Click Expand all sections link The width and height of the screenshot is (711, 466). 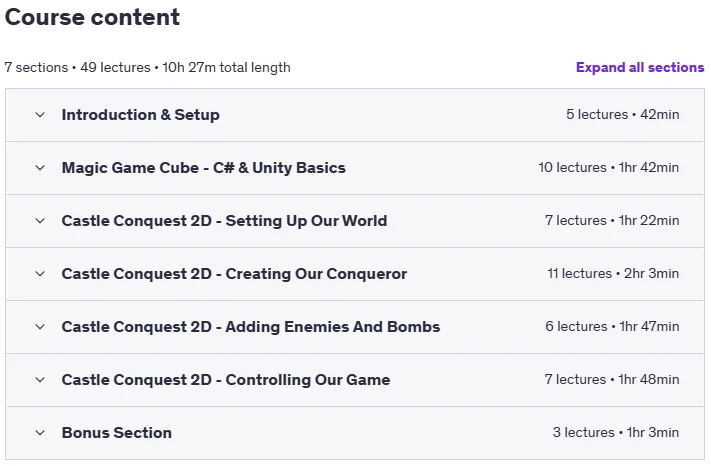(x=640, y=68)
